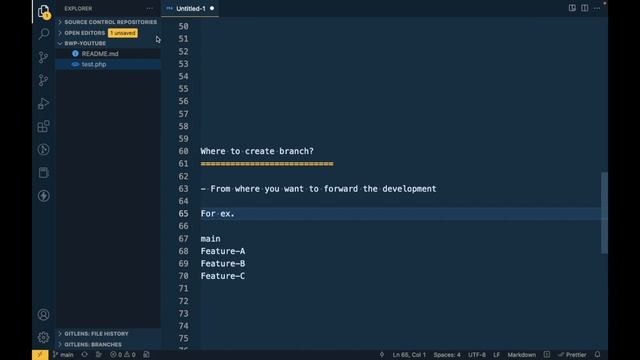Click Feature-C text in editor
This screenshot has width=640, height=360.
tap(223, 276)
